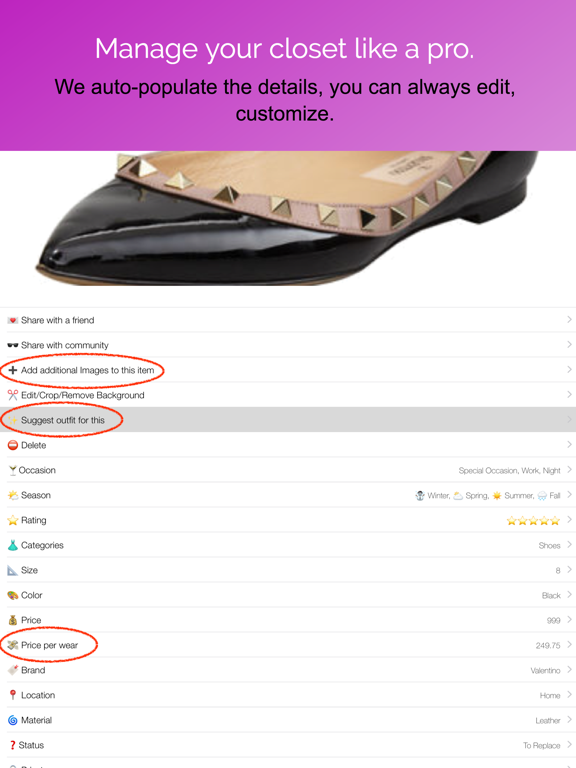
Task: Open the Status row showing To Replace
Action: pyautogui.click(x=288, y=745)
